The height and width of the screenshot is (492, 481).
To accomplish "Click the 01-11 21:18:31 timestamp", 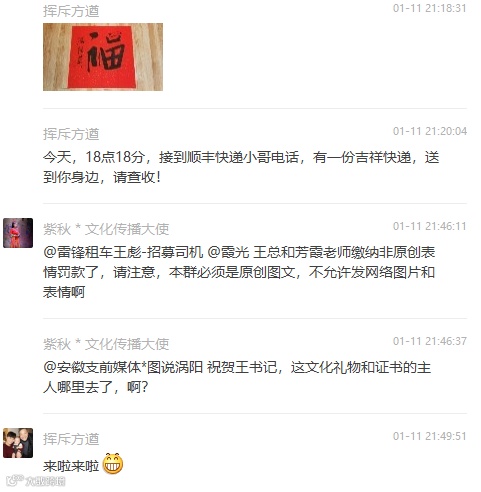I will tap(430, 8).
